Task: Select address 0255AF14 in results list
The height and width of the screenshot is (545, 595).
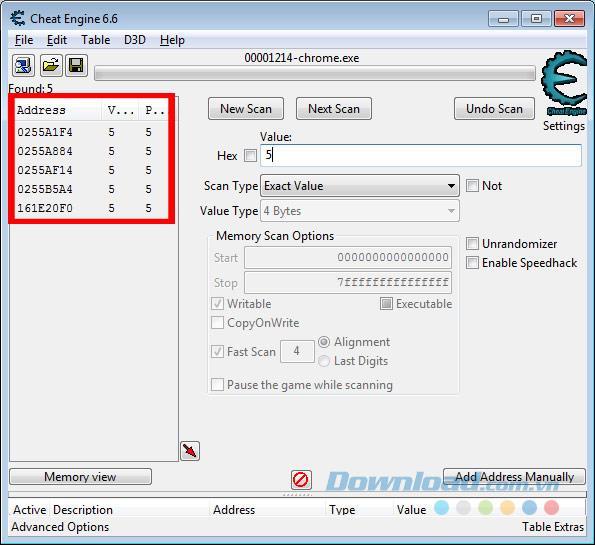Action: 91,170
